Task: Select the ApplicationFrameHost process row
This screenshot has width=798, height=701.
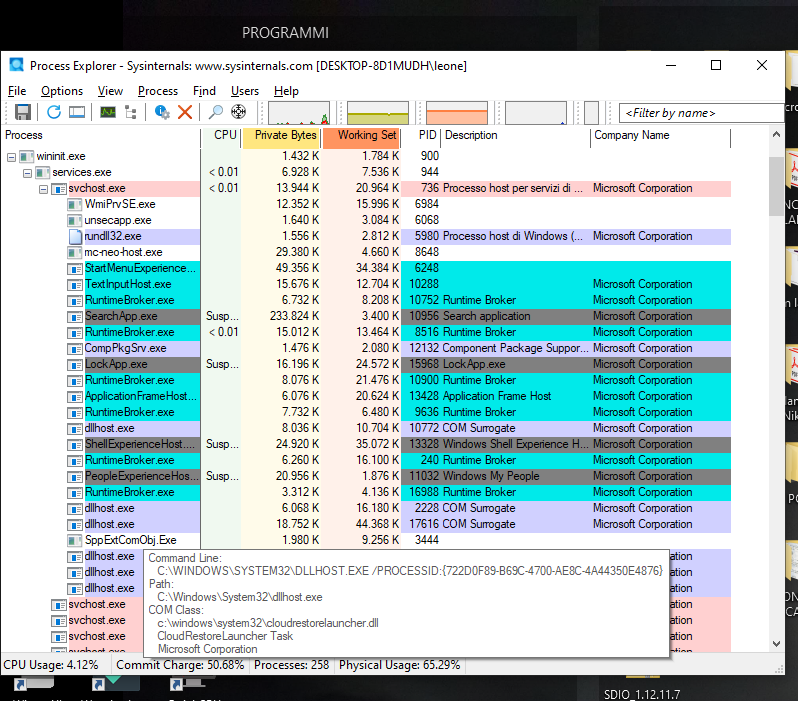Action: pyautogui.click(x=365, y=396)
